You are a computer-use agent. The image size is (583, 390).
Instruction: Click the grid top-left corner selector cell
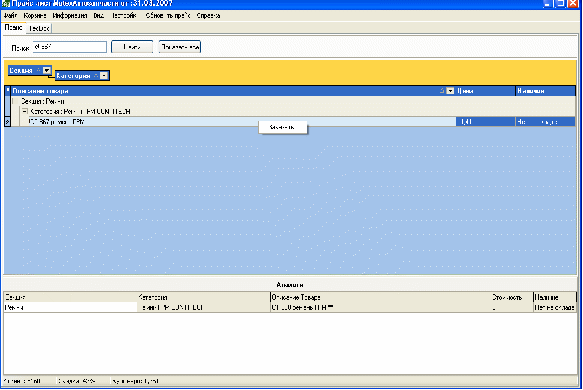pyautogui.click(x=7, y=91)
